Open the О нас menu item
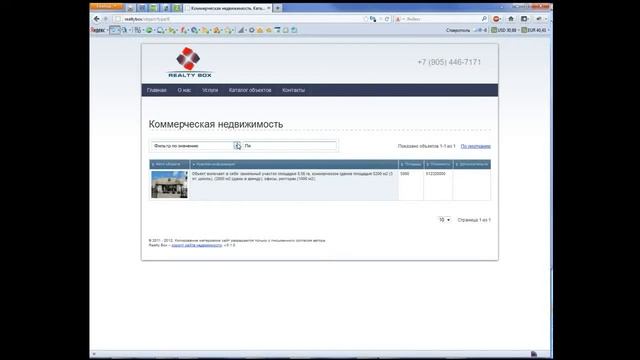Screen dimensions: 640x360 184,90
